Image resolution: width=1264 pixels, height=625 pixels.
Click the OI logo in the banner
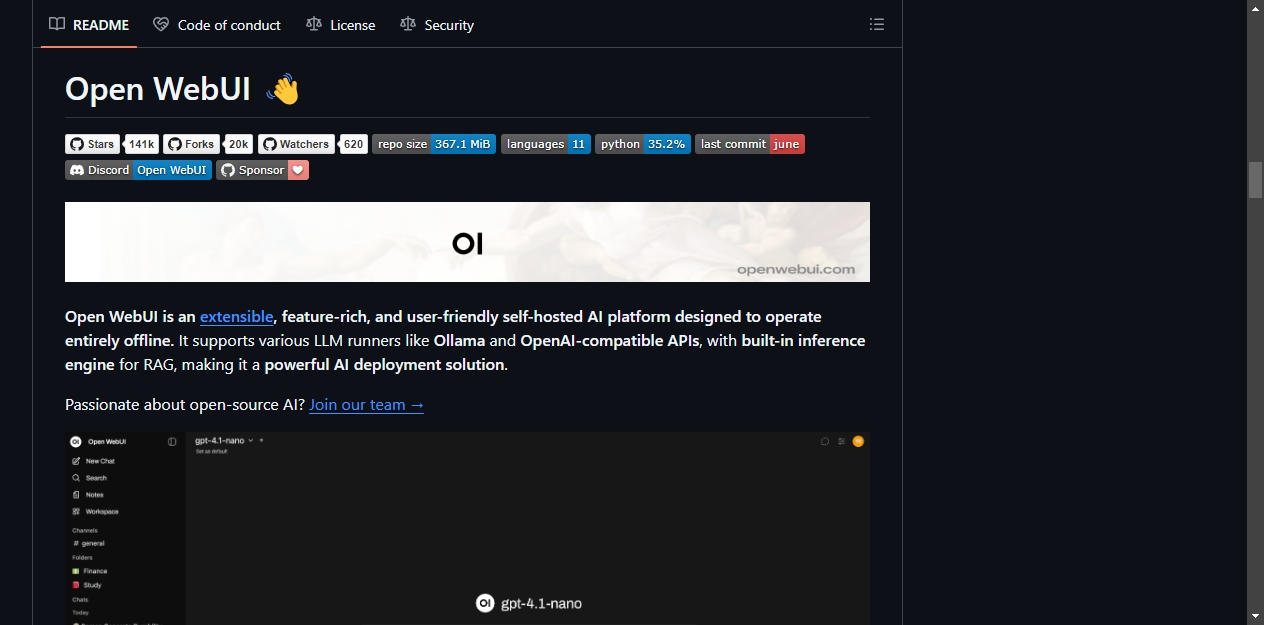point(467,243)
